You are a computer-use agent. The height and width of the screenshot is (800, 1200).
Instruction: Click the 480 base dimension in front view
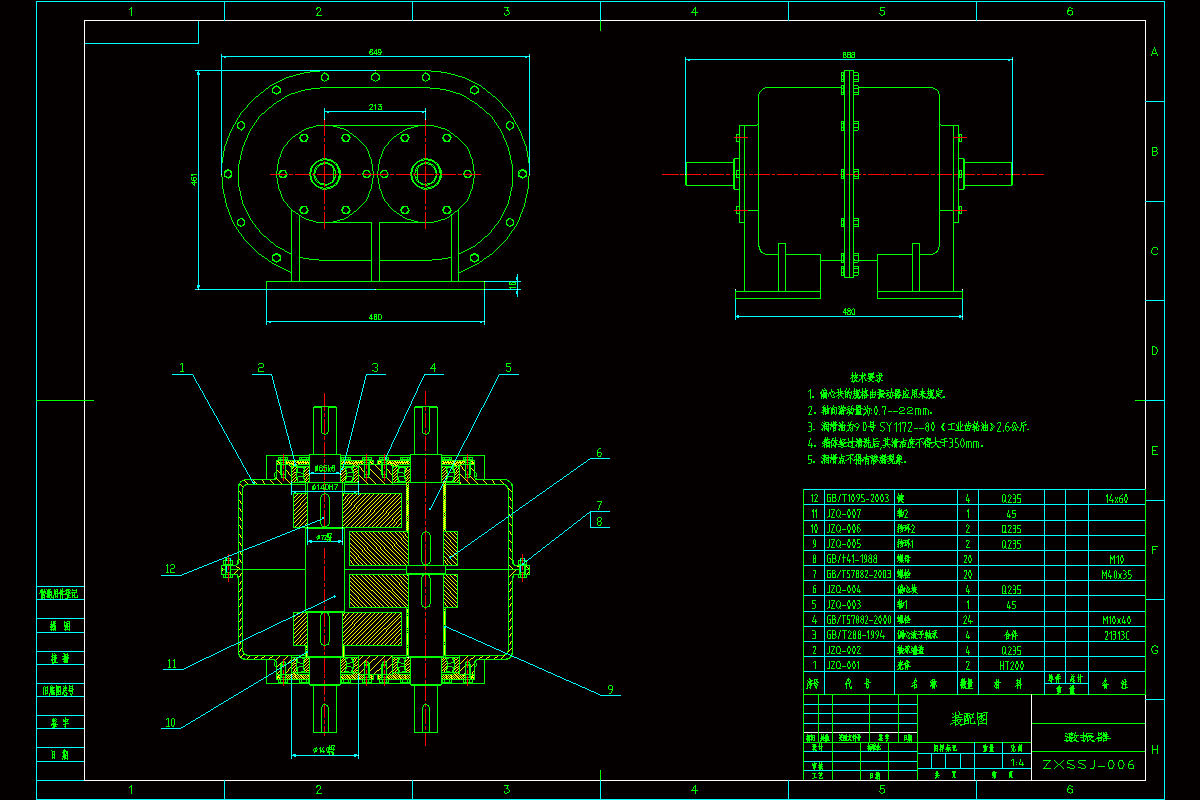pyautogui.click(x=375, y=317)
